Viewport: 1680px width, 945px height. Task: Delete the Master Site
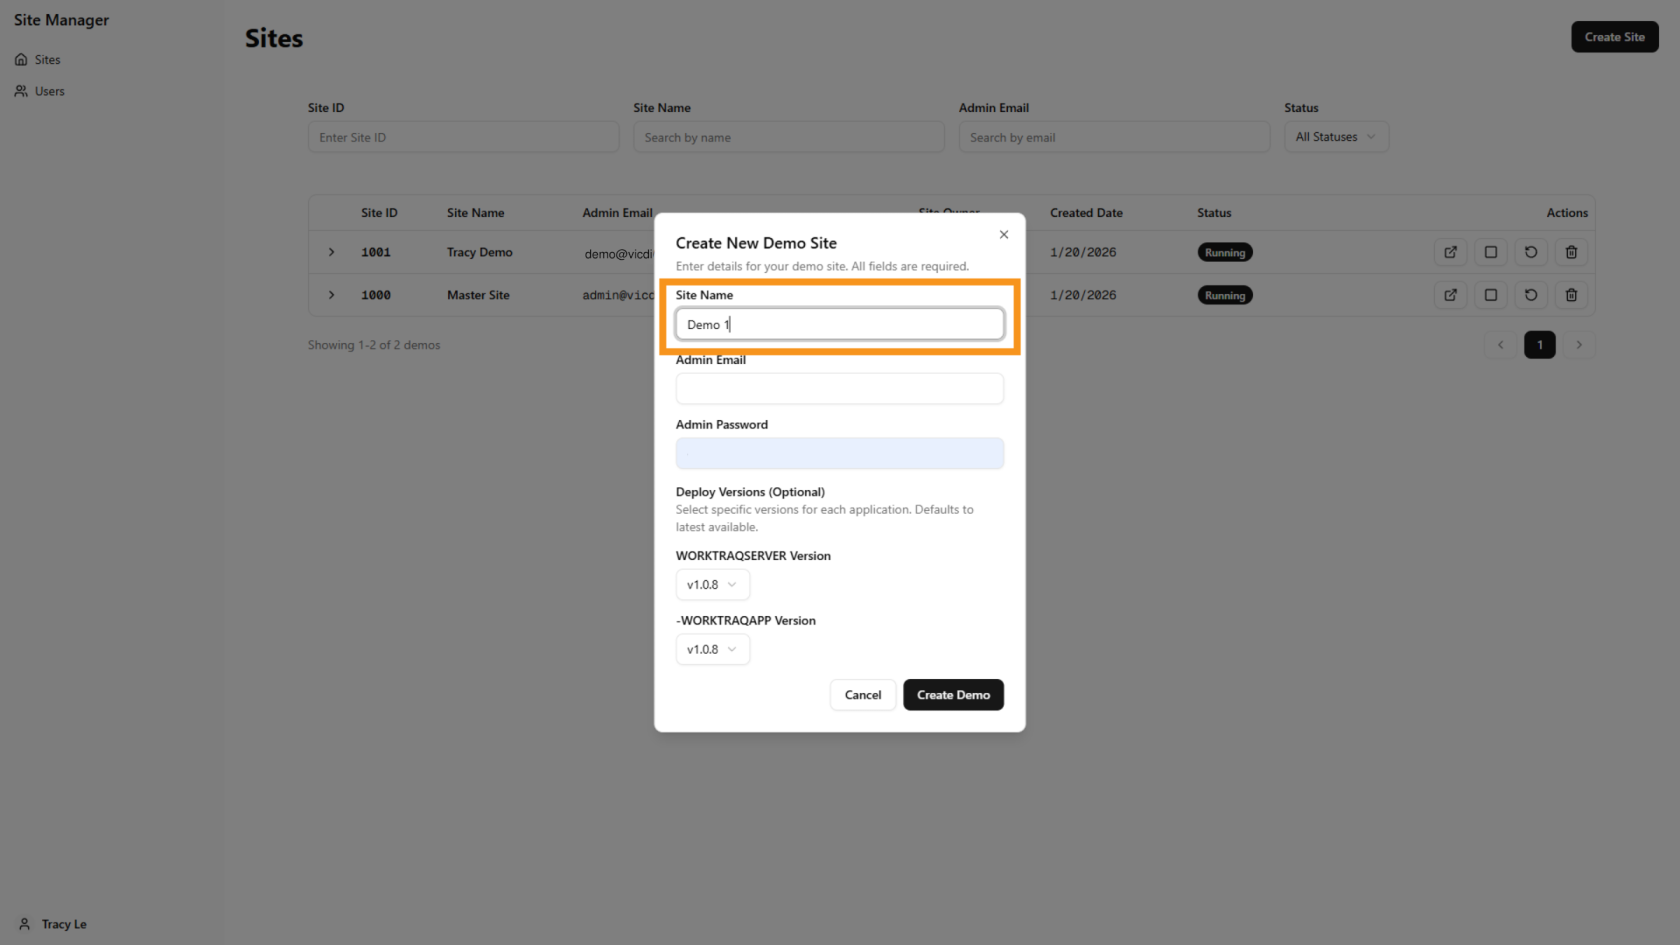tap(1570, 295)
